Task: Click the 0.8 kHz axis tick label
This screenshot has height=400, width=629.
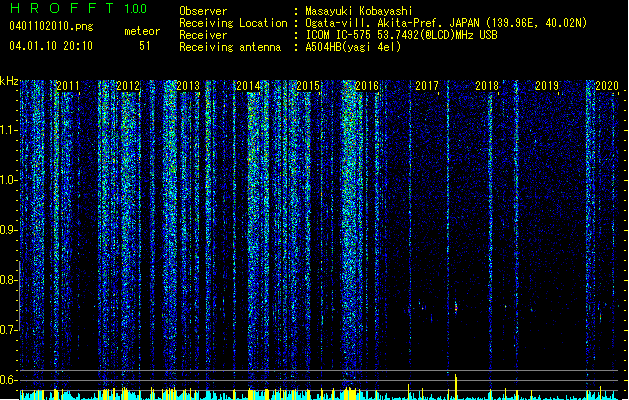Action: (x=8, y=280)
